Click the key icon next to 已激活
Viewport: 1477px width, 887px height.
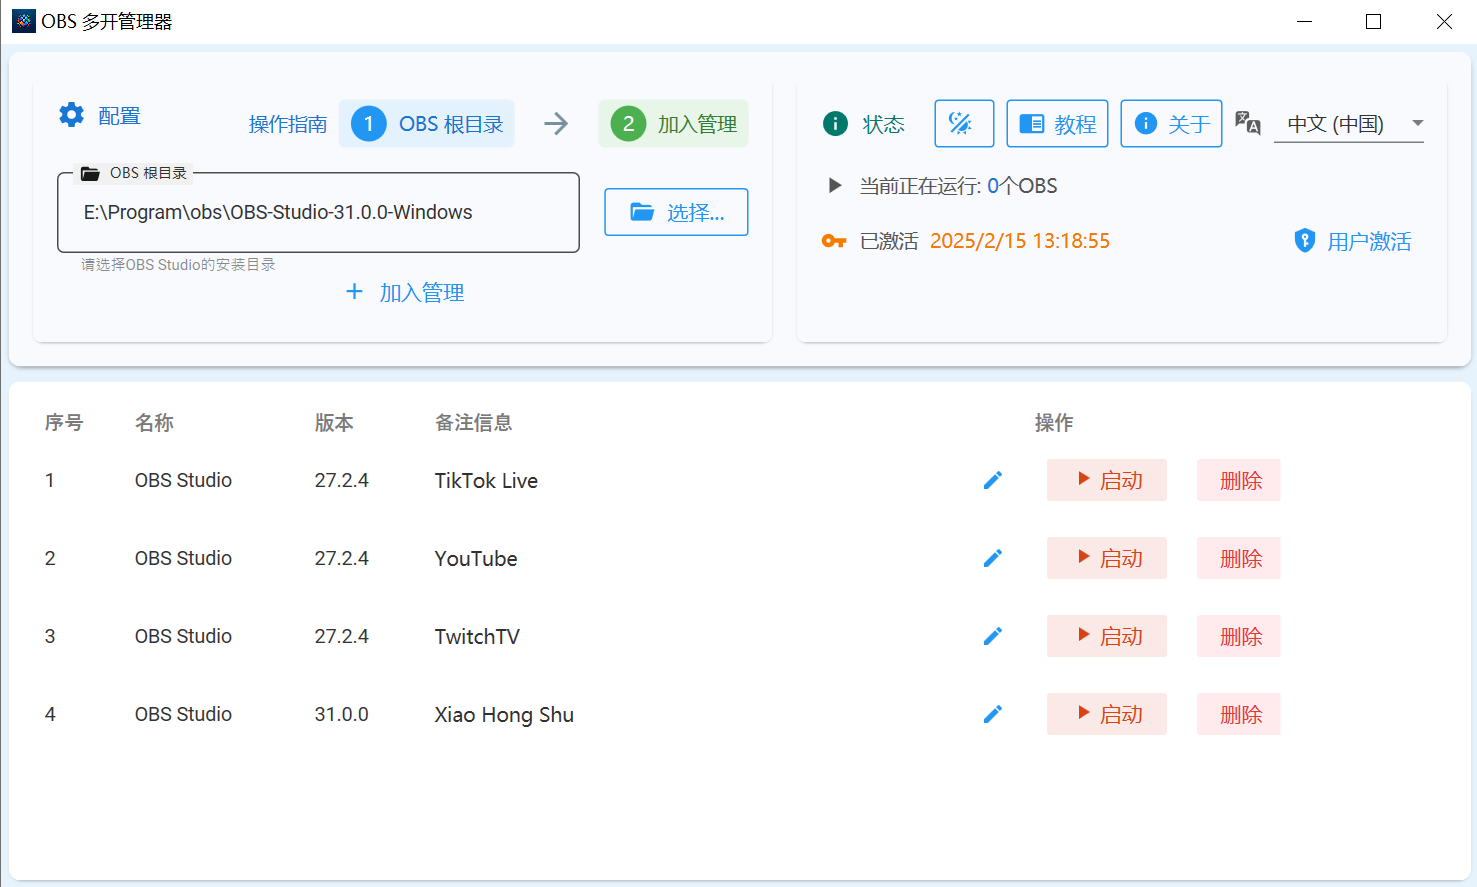pyautogui.click(x=834, y=241)
